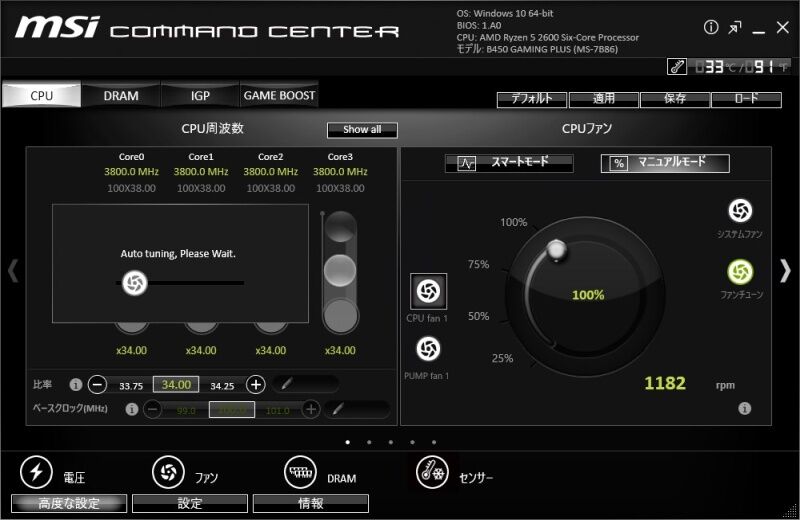
Task: Click the Core3 vertical ratio slider knob
Action: coord(340,271)
